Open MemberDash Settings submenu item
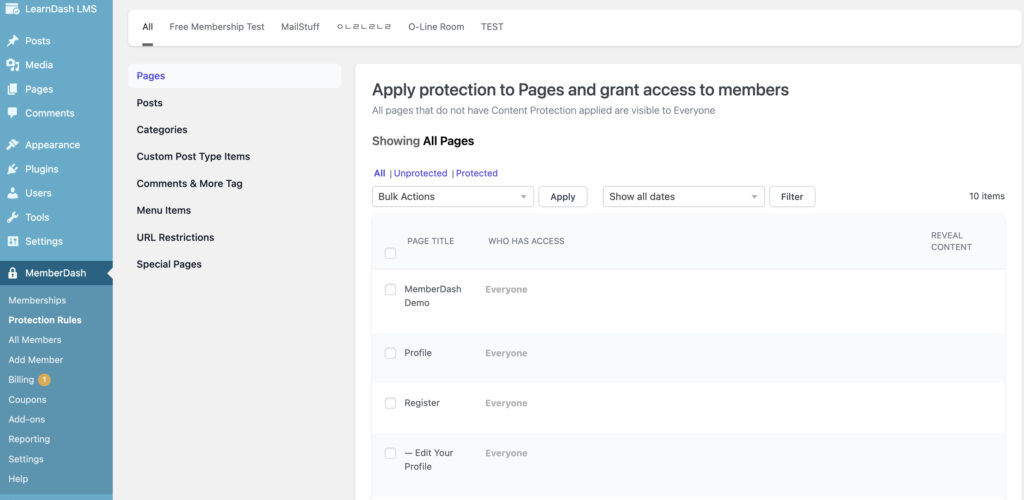The width and height of the screenshot is (1024, 500). [x=26, y=459]
